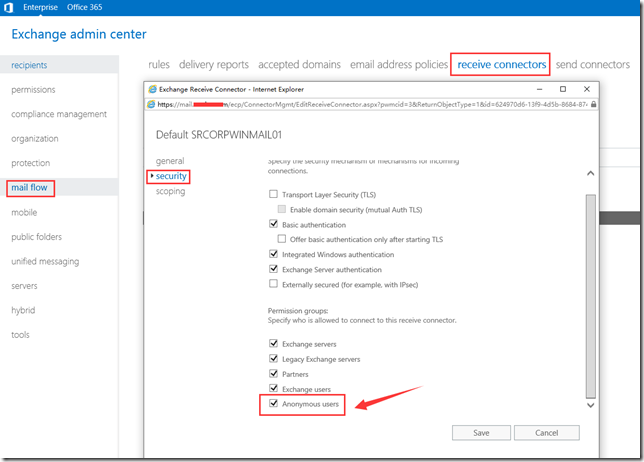Toggle Exchange users permission group
This screenshot has width=644, height=462.
273,388
